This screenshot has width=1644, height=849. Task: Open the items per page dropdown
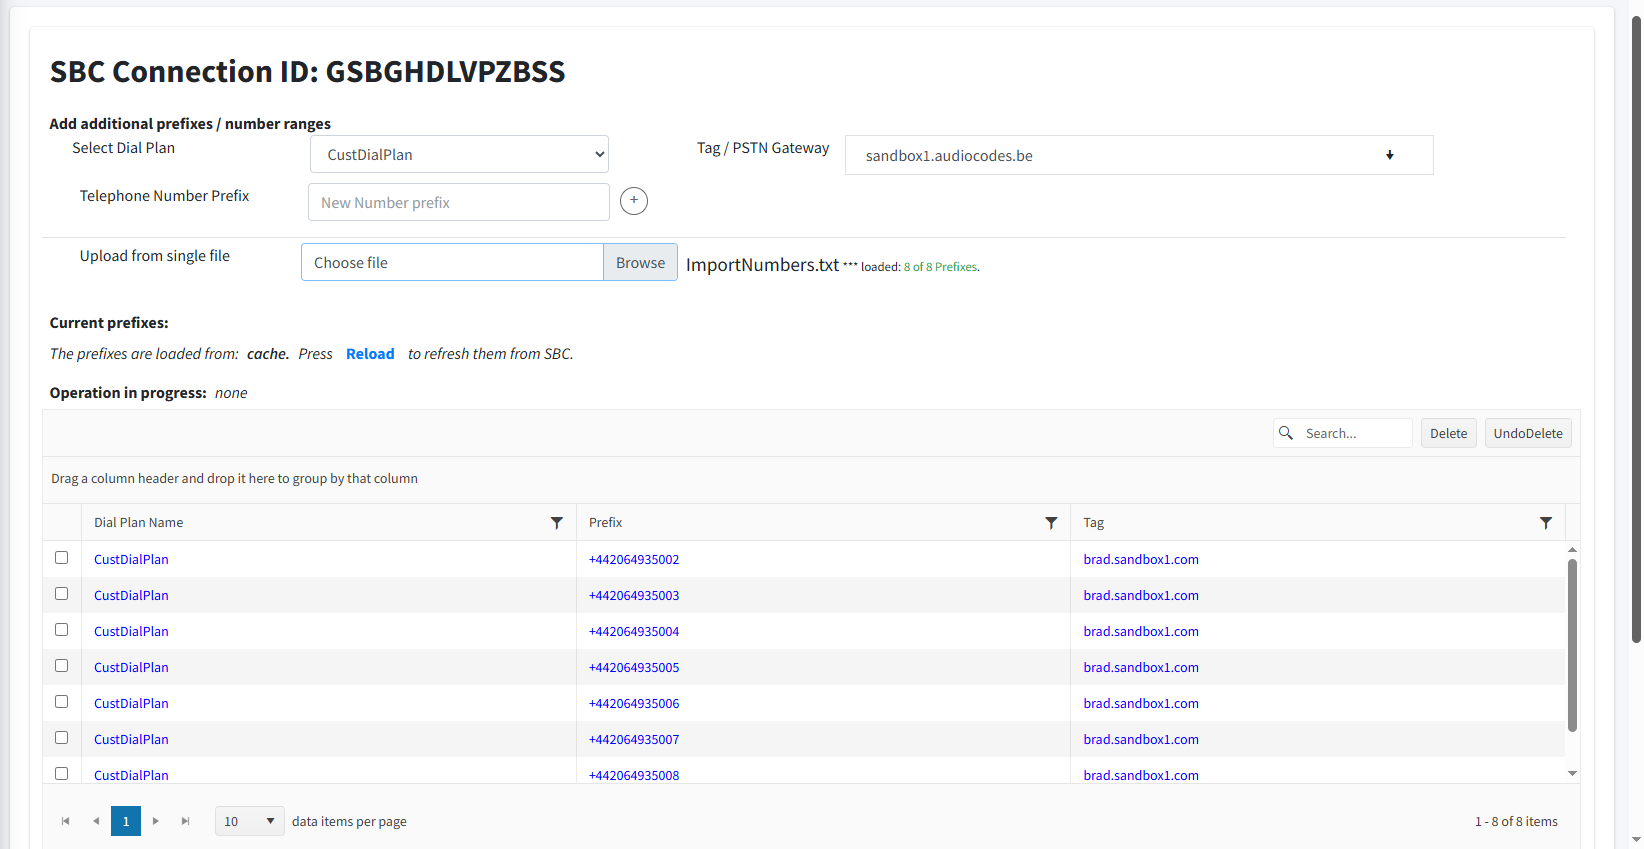[x=249, y=821]
